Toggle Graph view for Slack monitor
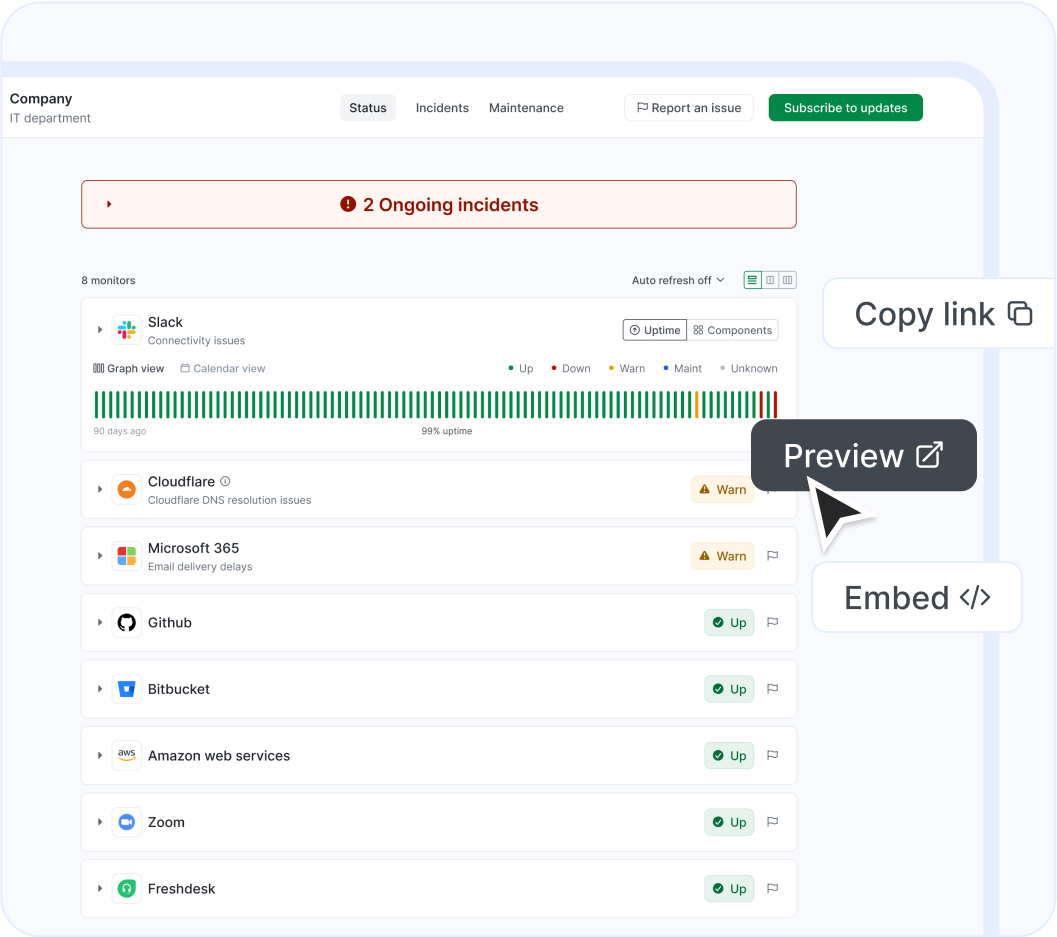The width and height of the screenshot is (1057, 937). [129, 368]
